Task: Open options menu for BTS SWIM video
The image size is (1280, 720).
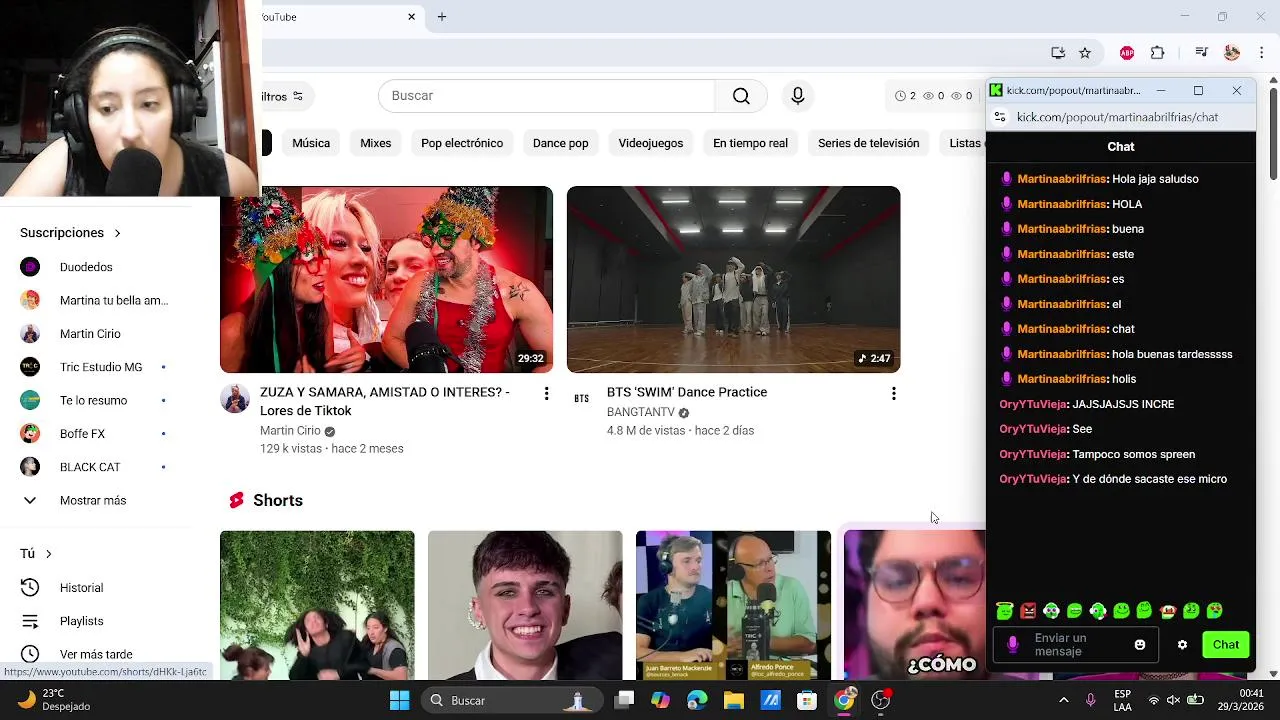Action: (x=894, y=394)
